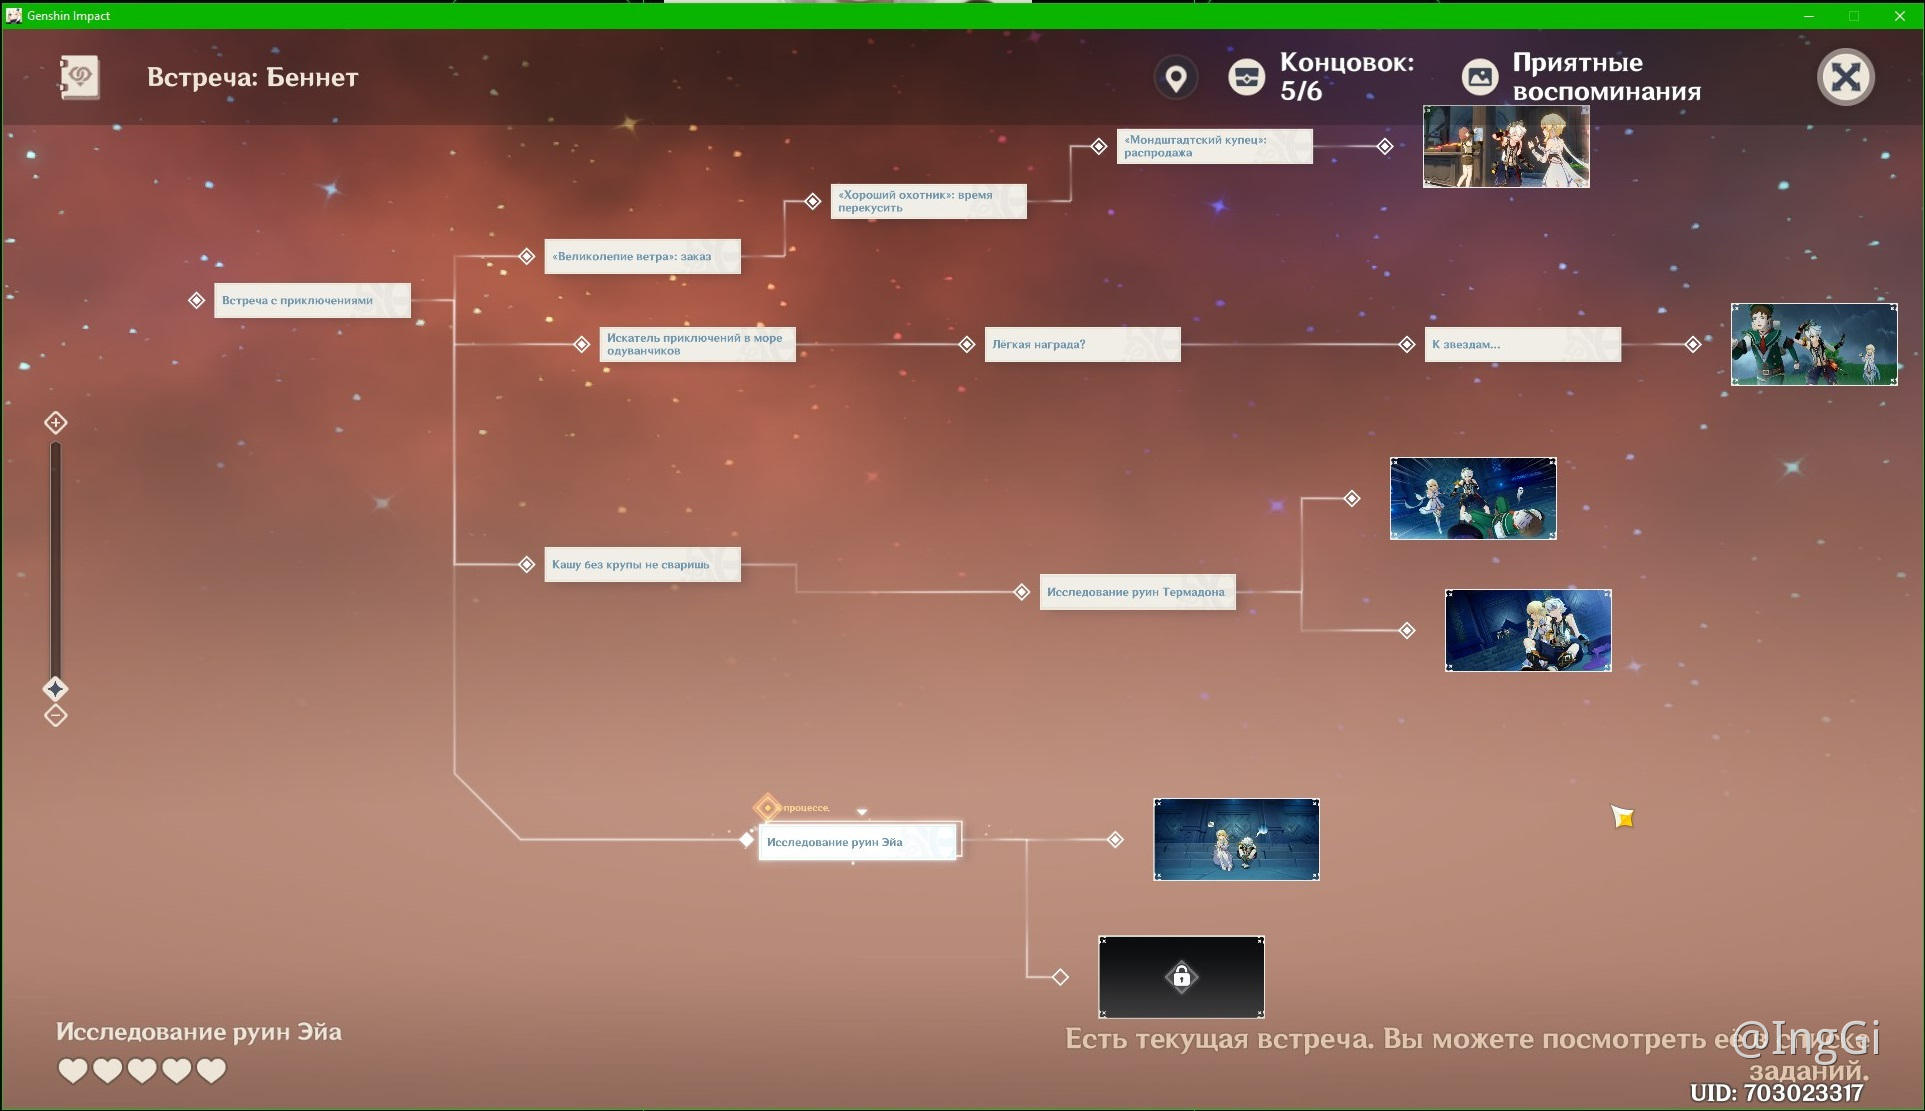Select node Кашу без крупы не сваришь

642,564
